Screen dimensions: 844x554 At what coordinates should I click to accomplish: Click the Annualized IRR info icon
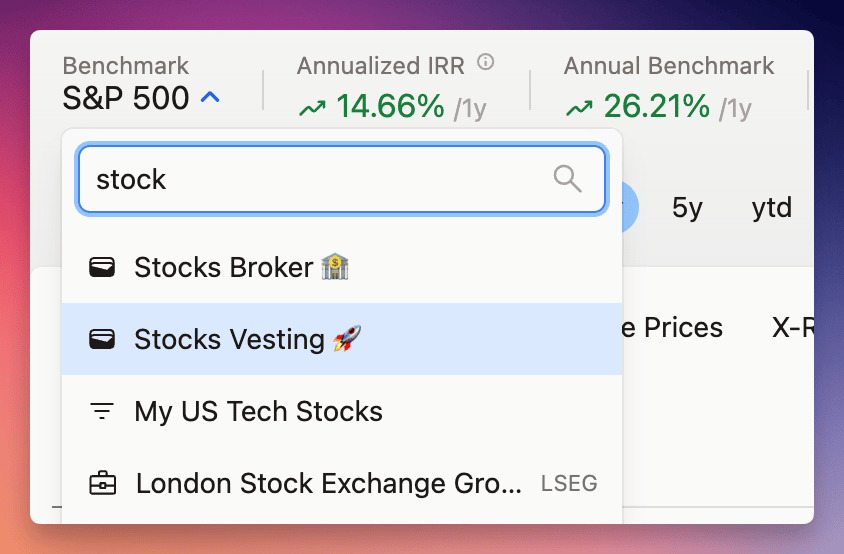[x=486, y=62]
